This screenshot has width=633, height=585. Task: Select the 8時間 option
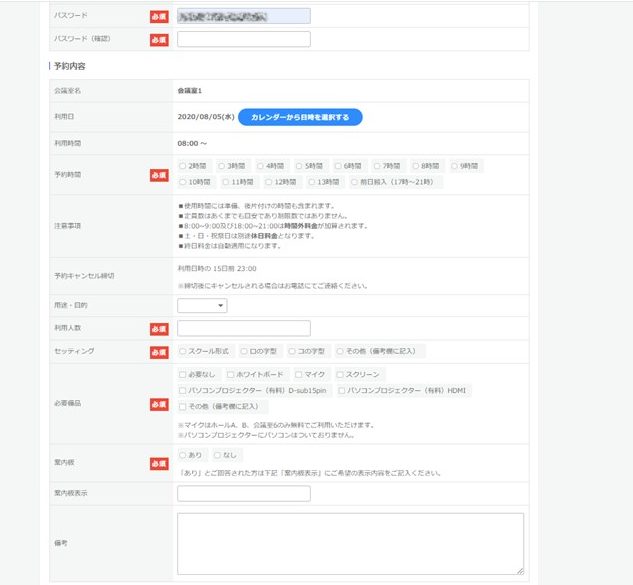click(x=415, y=166)
